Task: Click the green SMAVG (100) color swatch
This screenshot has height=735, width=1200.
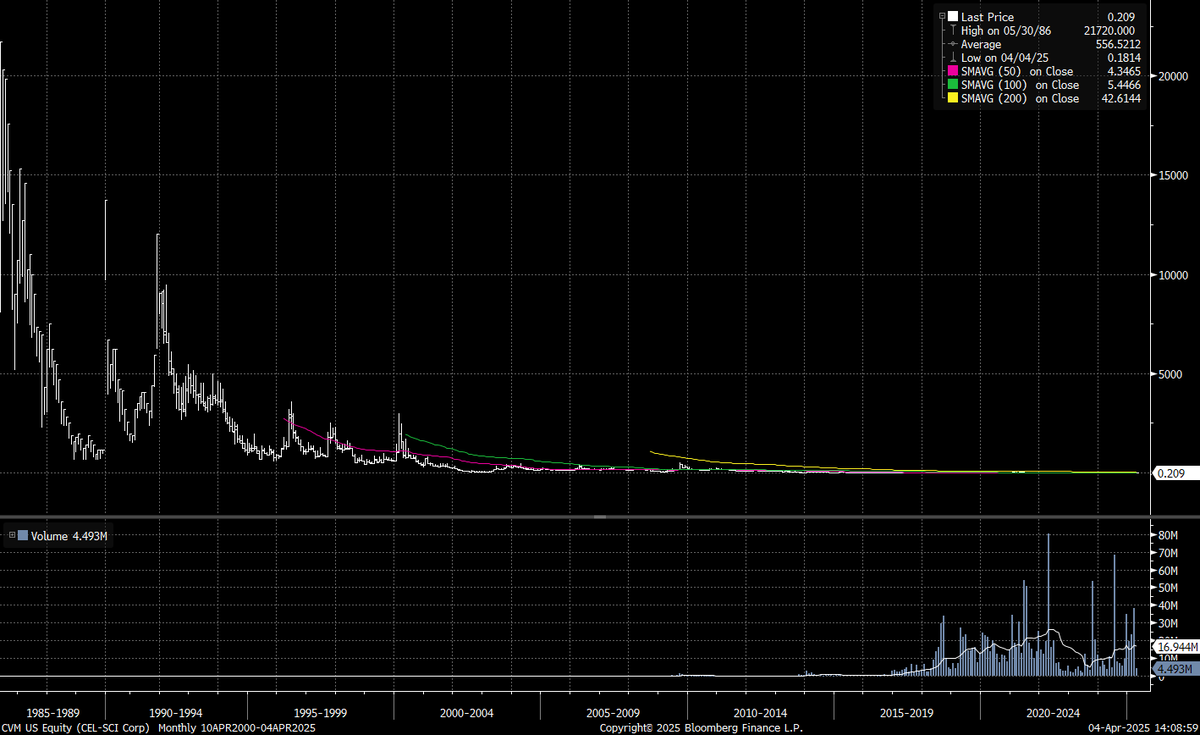Action: pos(953,85)
